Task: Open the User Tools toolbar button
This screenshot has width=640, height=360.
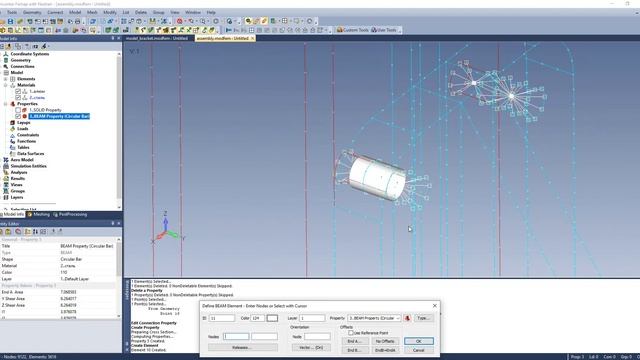Action: coord(384,30)
